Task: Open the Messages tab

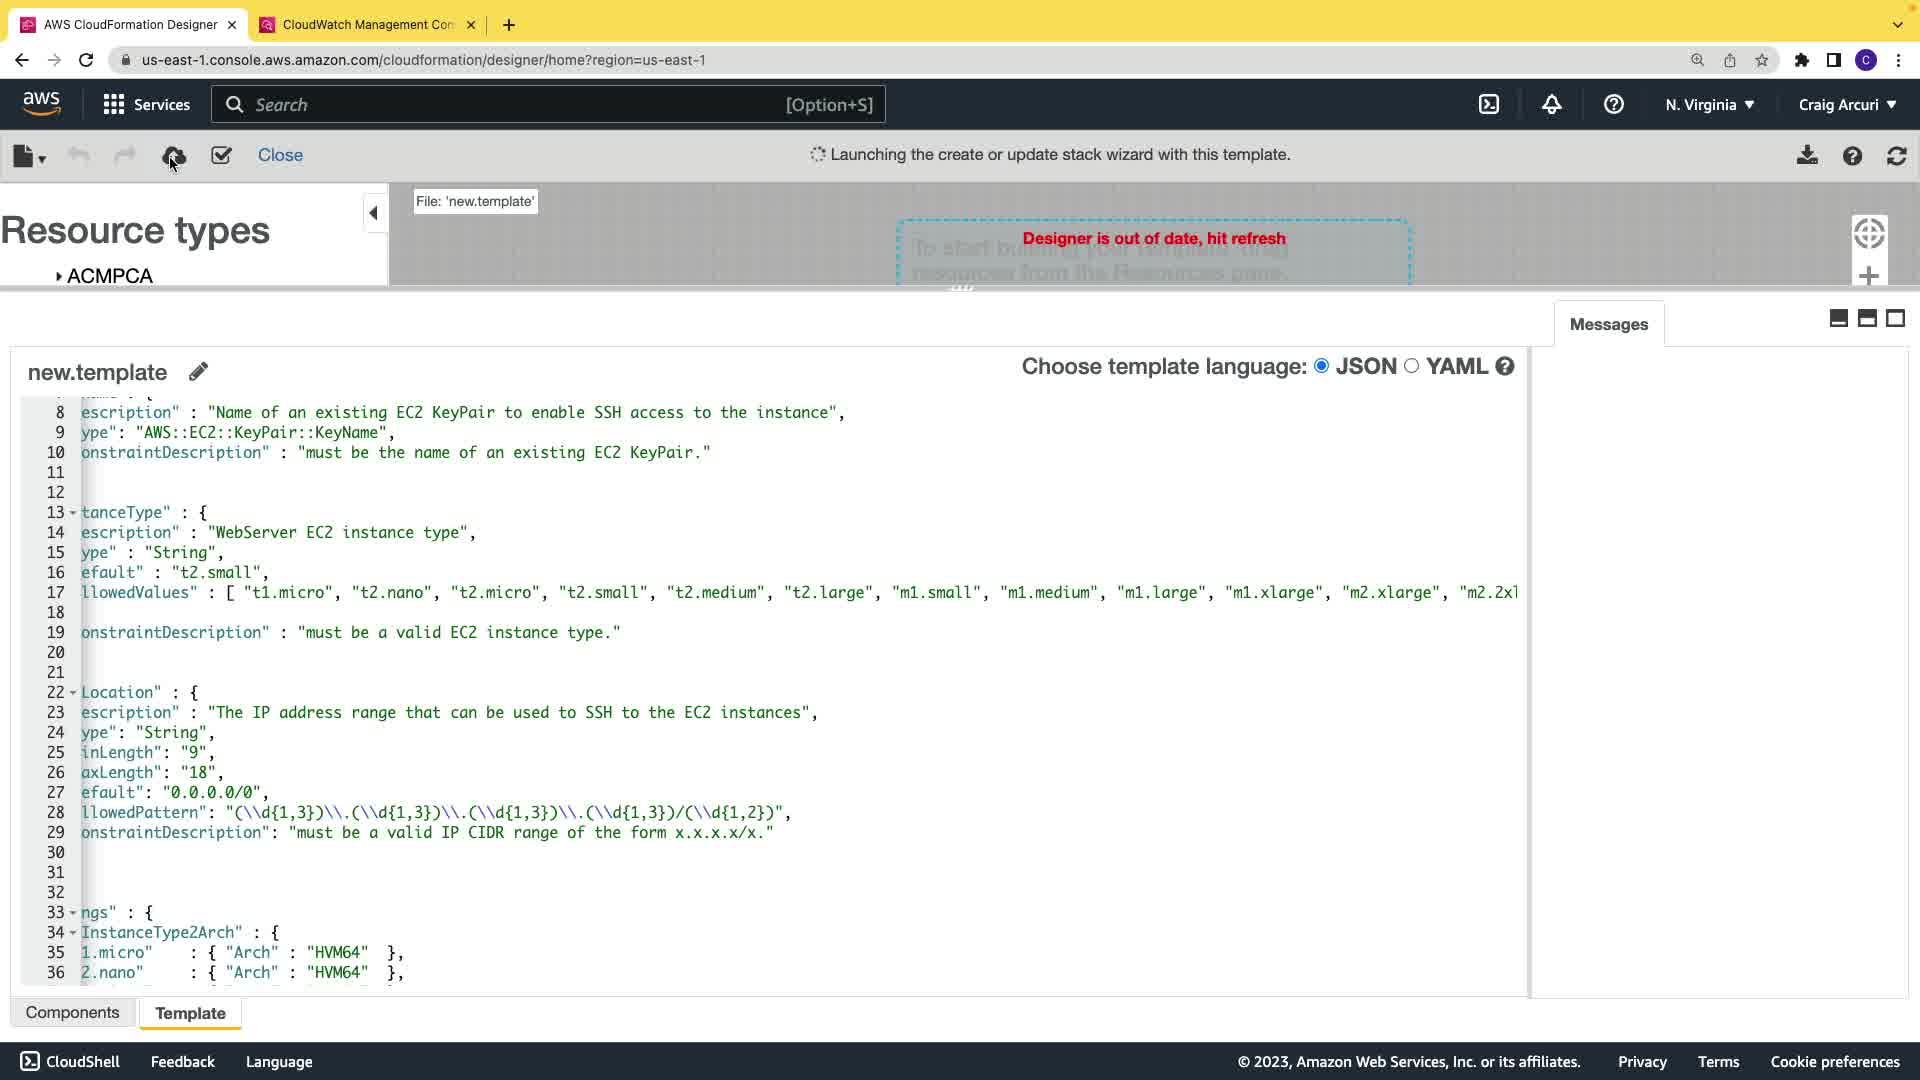Action: 1608,324
